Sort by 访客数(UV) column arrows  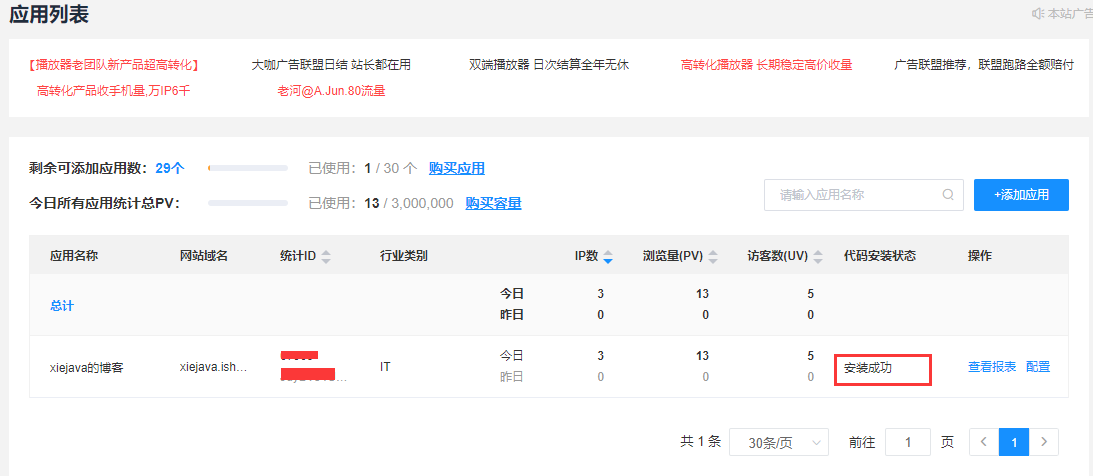816,257
